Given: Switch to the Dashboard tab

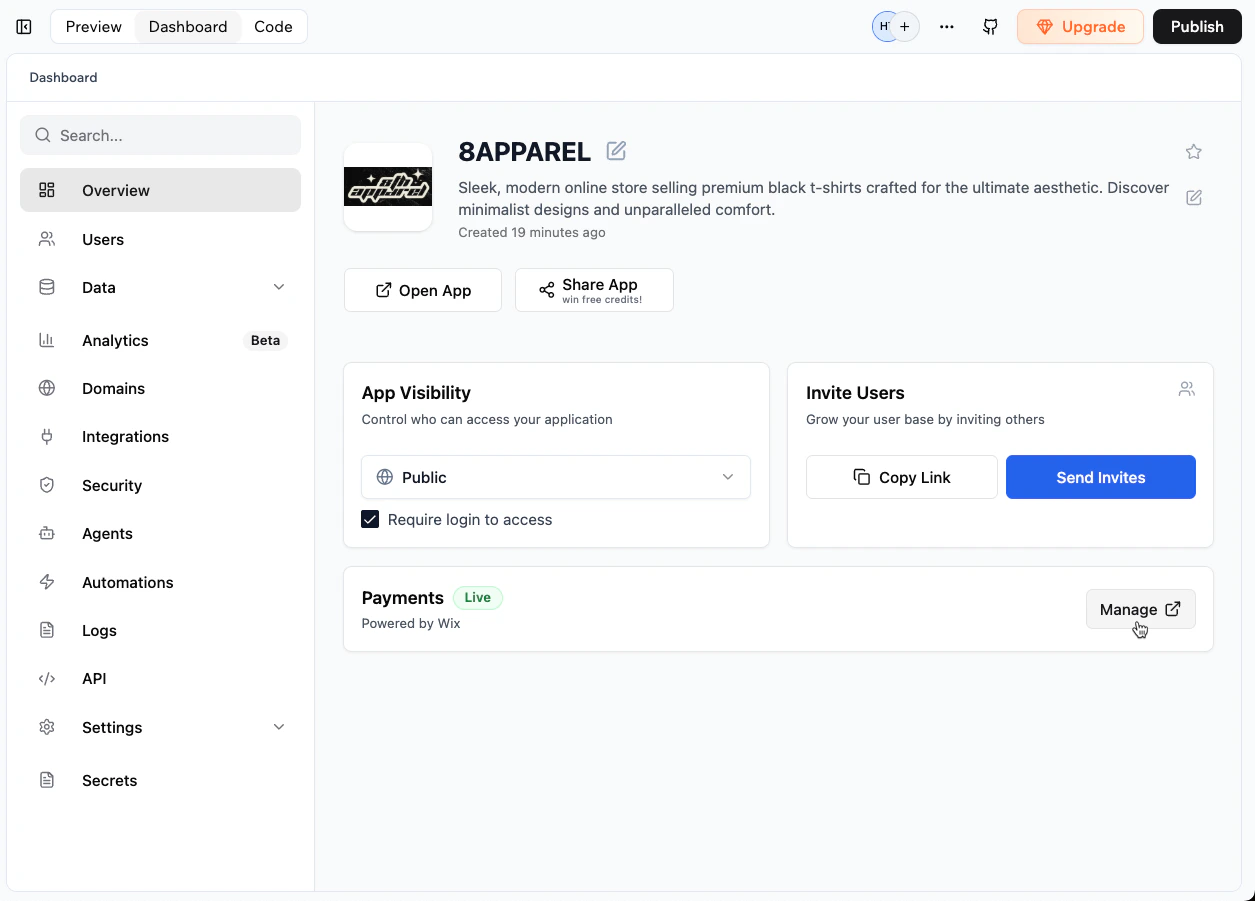Looking at the screenshot, I should click(188, 27).
